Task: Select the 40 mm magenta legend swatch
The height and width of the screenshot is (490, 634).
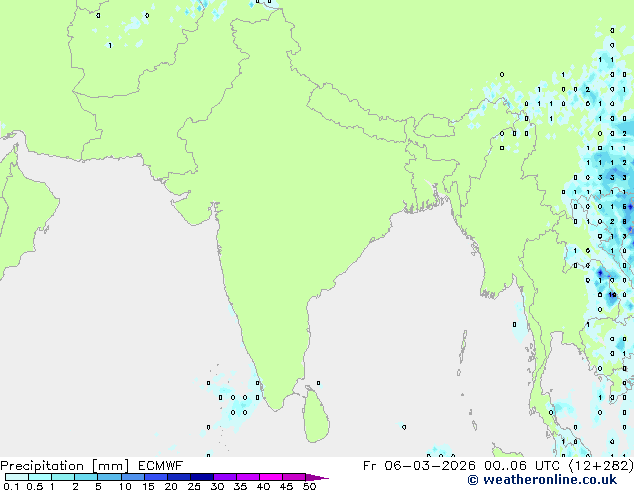Action: coord(271,477)
